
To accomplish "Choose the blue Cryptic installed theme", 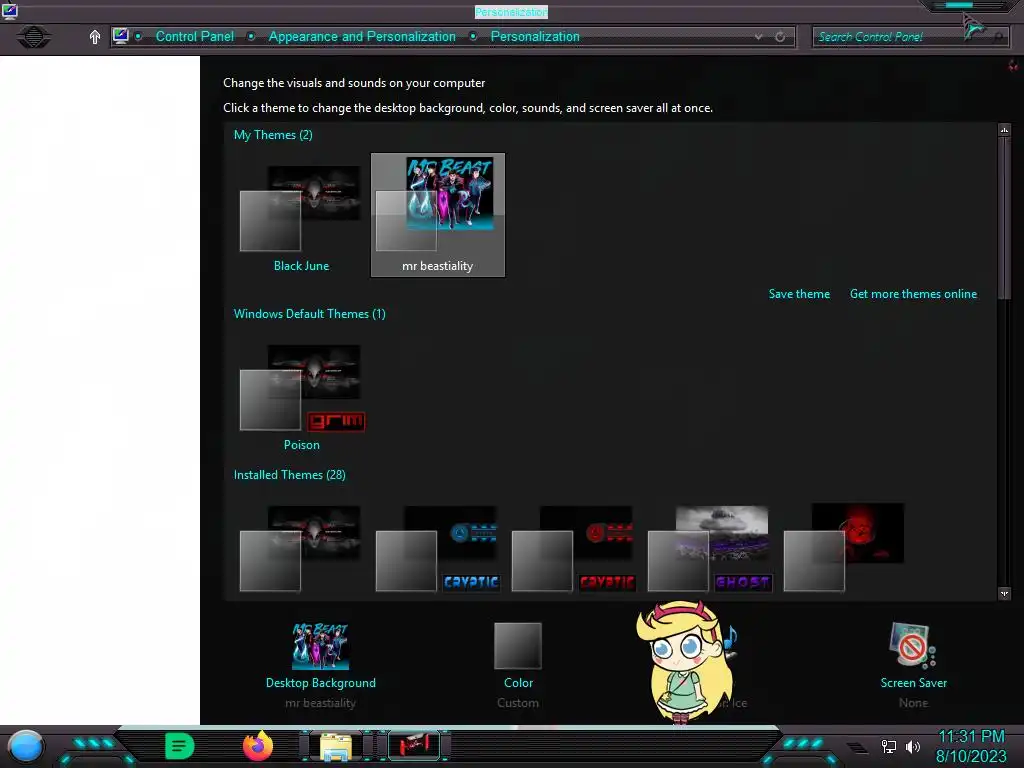I will (x=438, y=549).
